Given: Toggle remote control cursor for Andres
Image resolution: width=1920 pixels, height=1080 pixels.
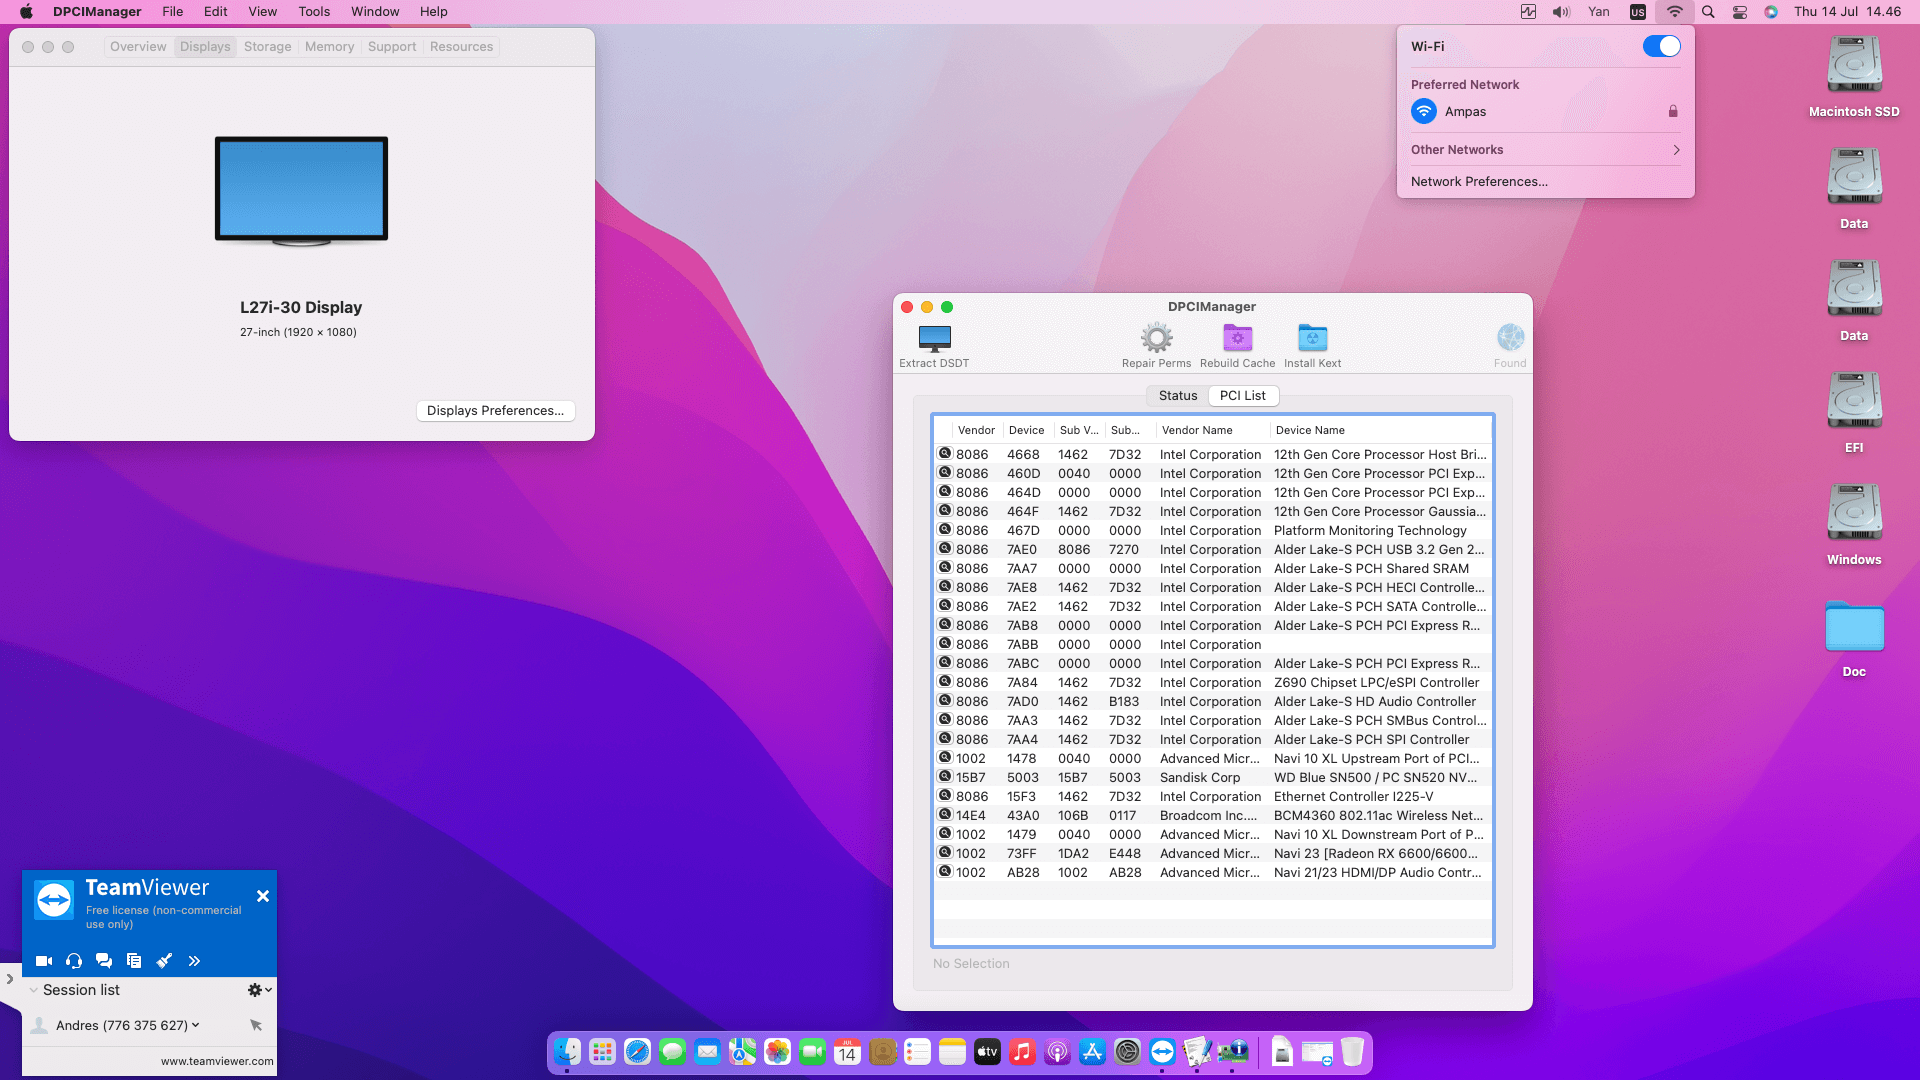Looking at the screenshot, I should pos(256,1025).
